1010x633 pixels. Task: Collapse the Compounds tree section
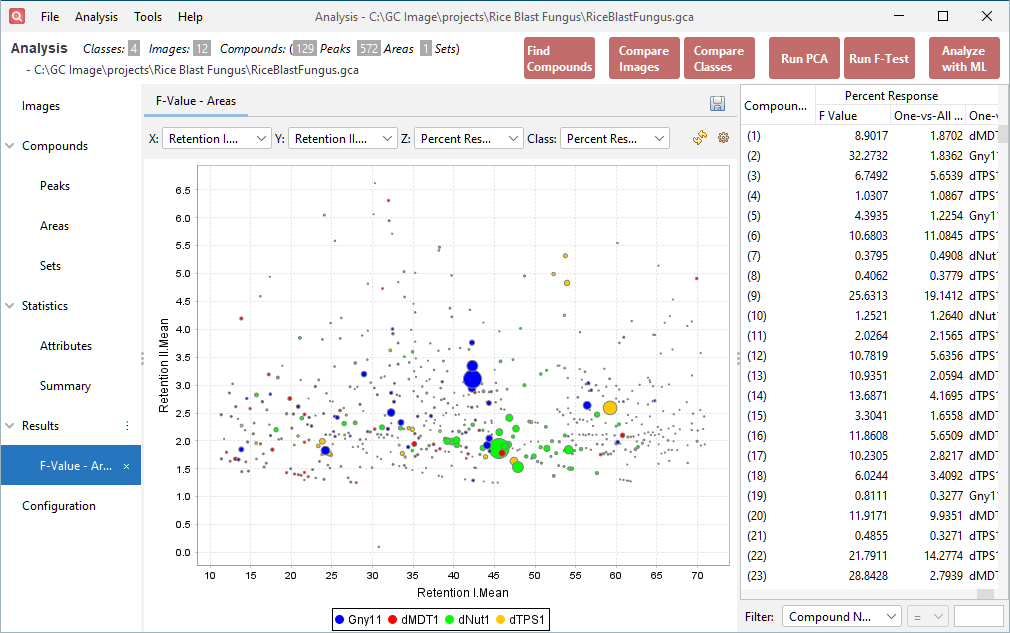pyautogui.click(x=11, y=146)
